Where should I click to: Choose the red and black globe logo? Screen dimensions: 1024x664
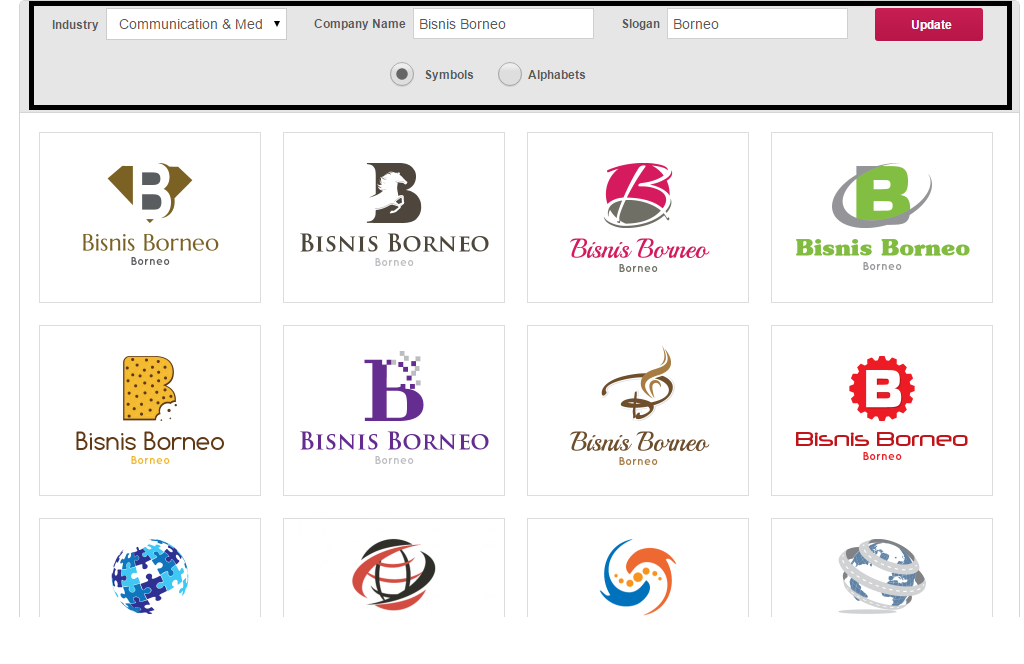[394, 568]
